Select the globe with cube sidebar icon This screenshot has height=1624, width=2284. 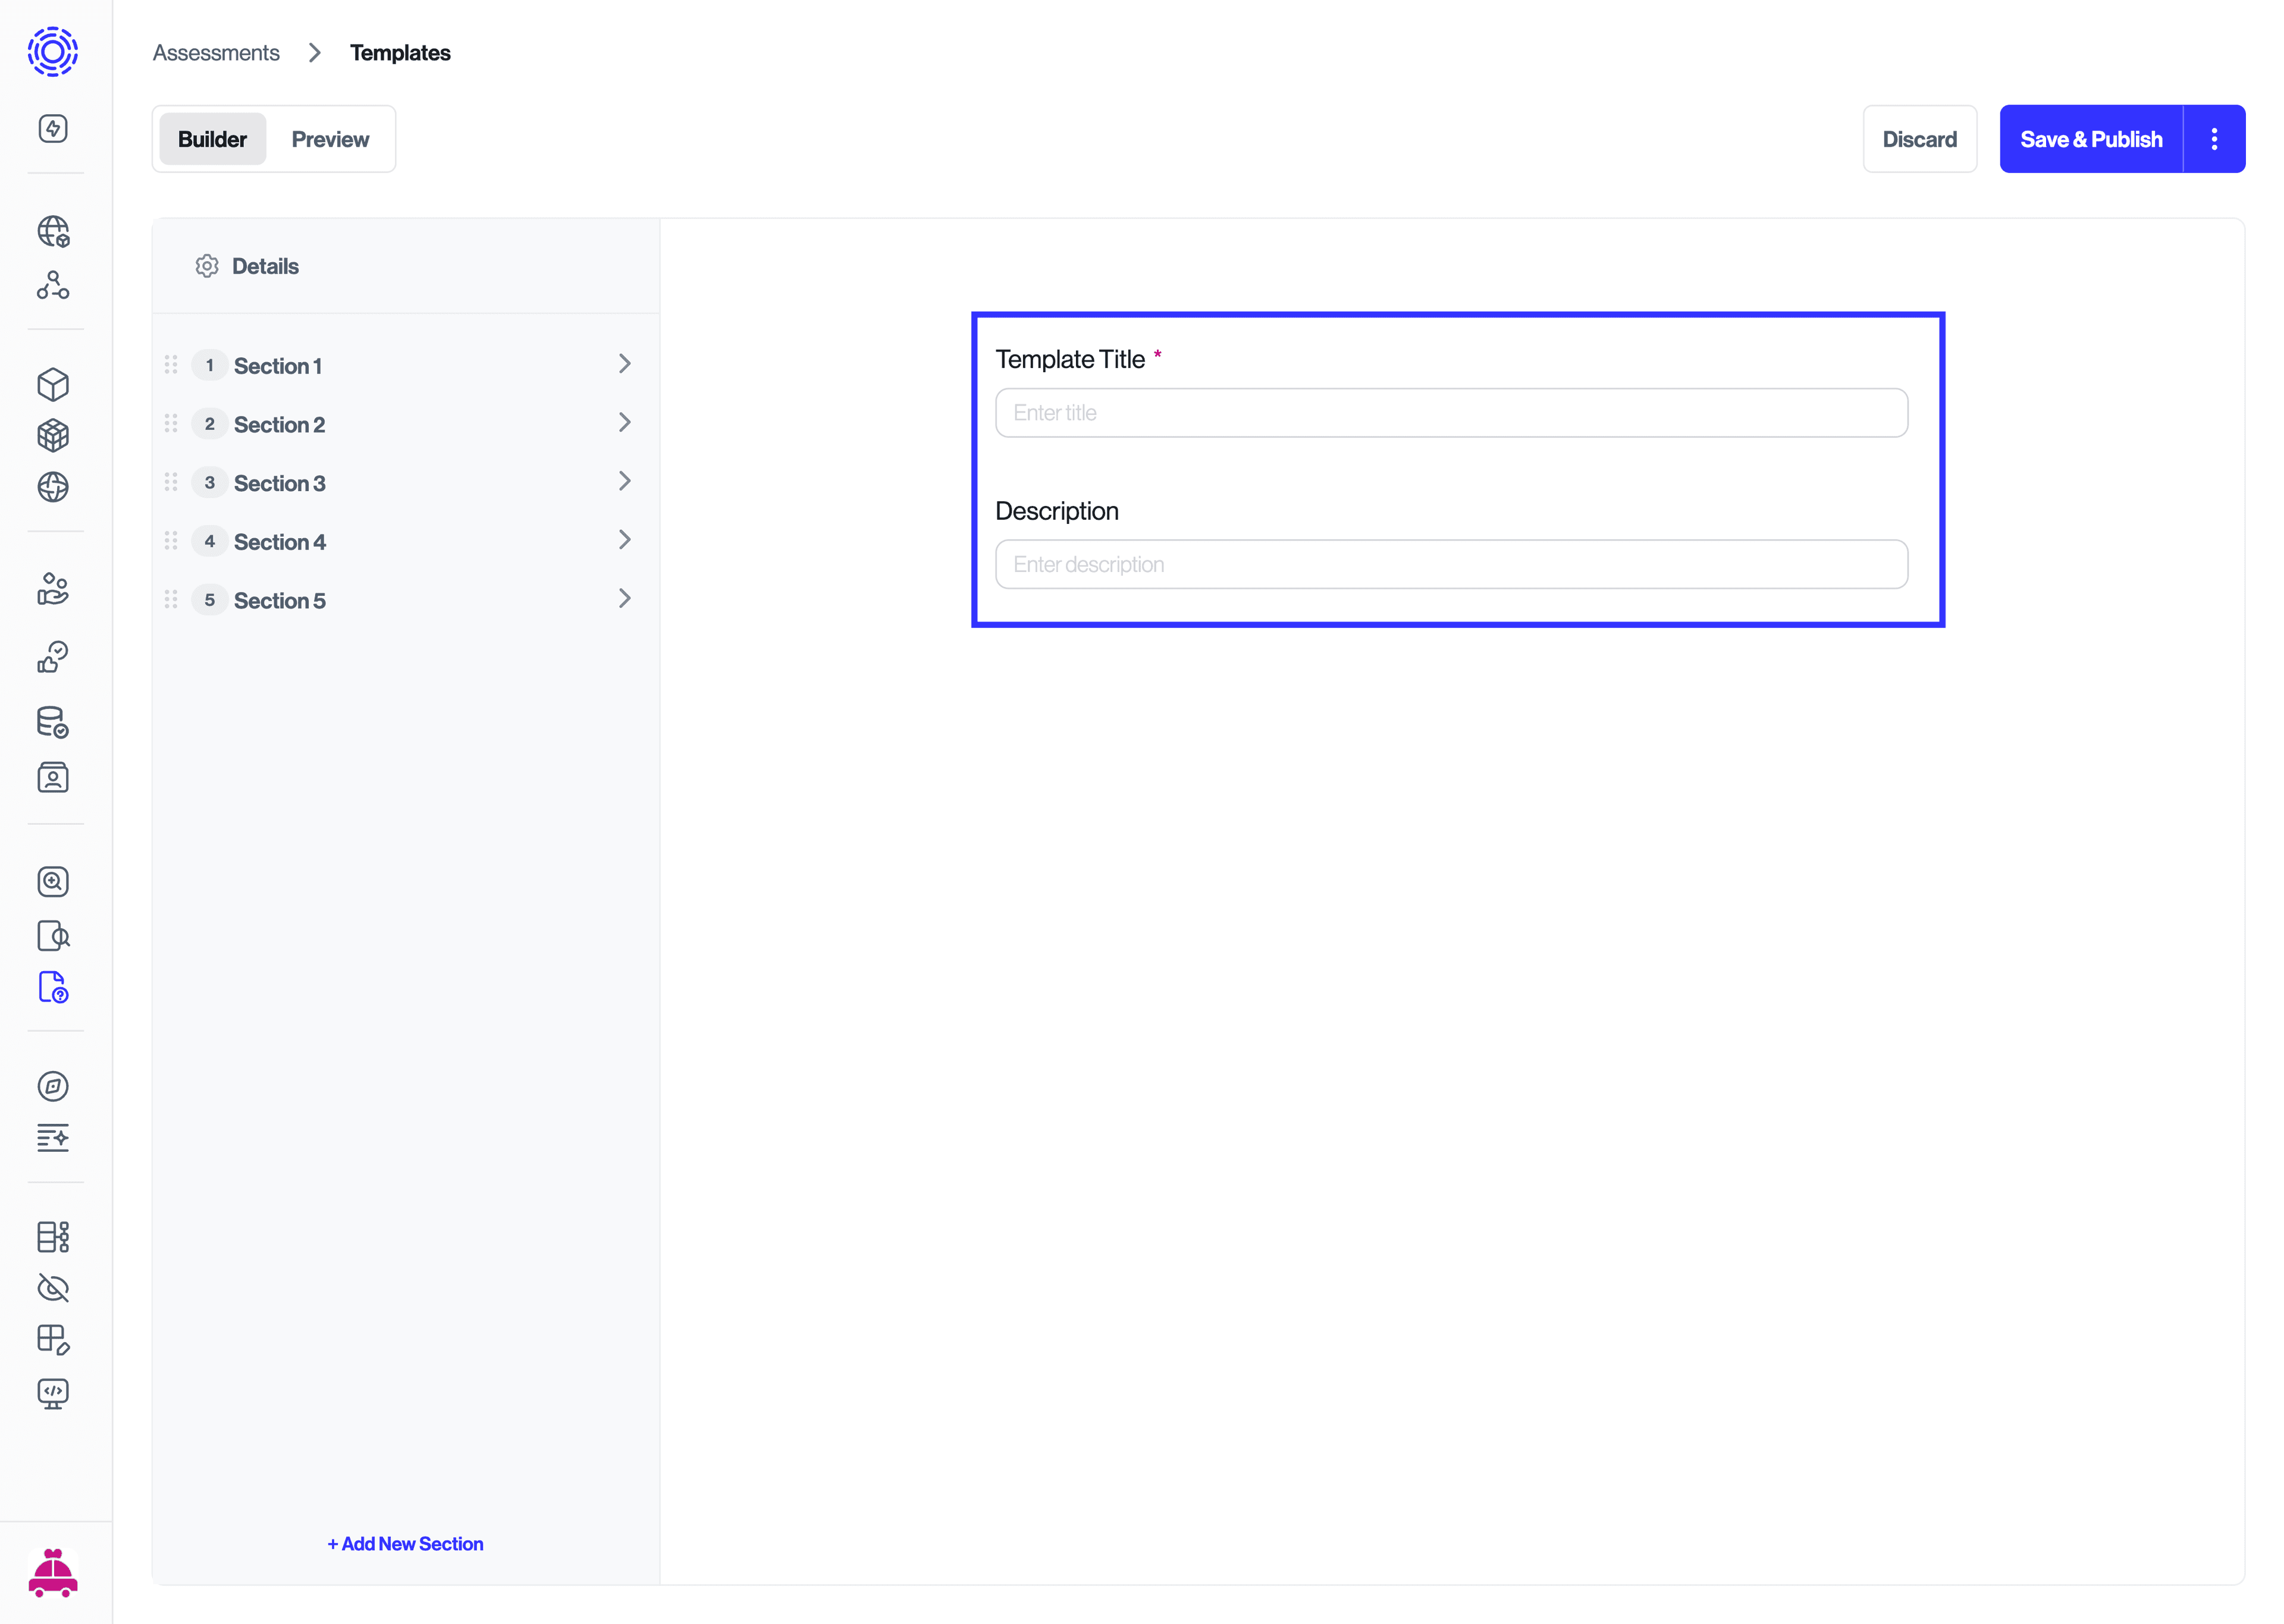point(52,231)
